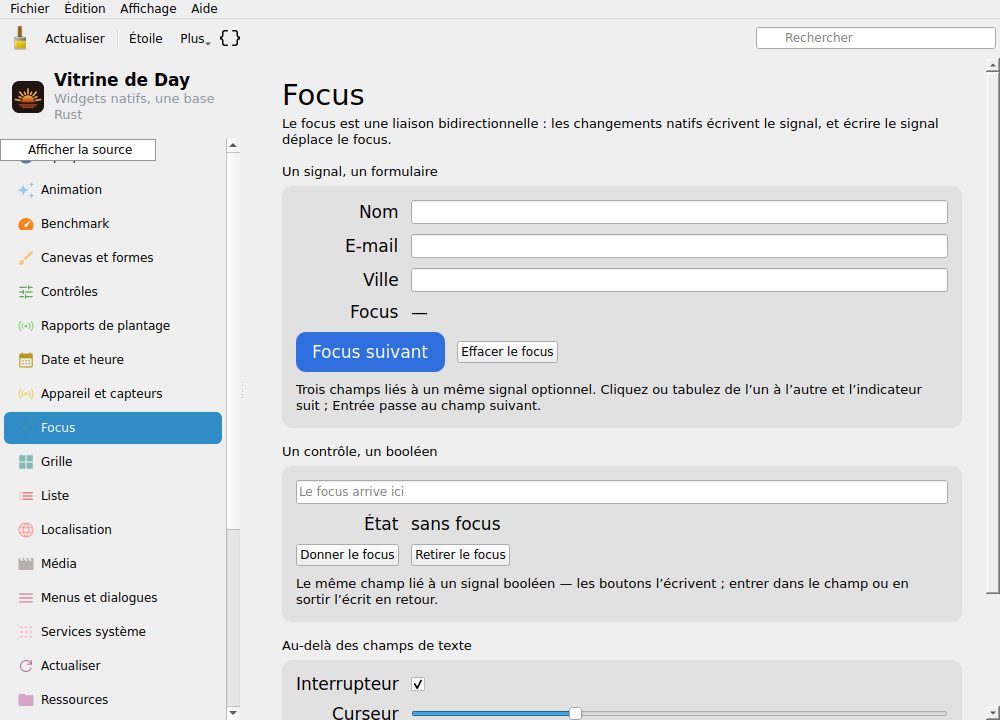
Task: Open the Aide menu
Action: pyautogui.click(x=204, y=8)
